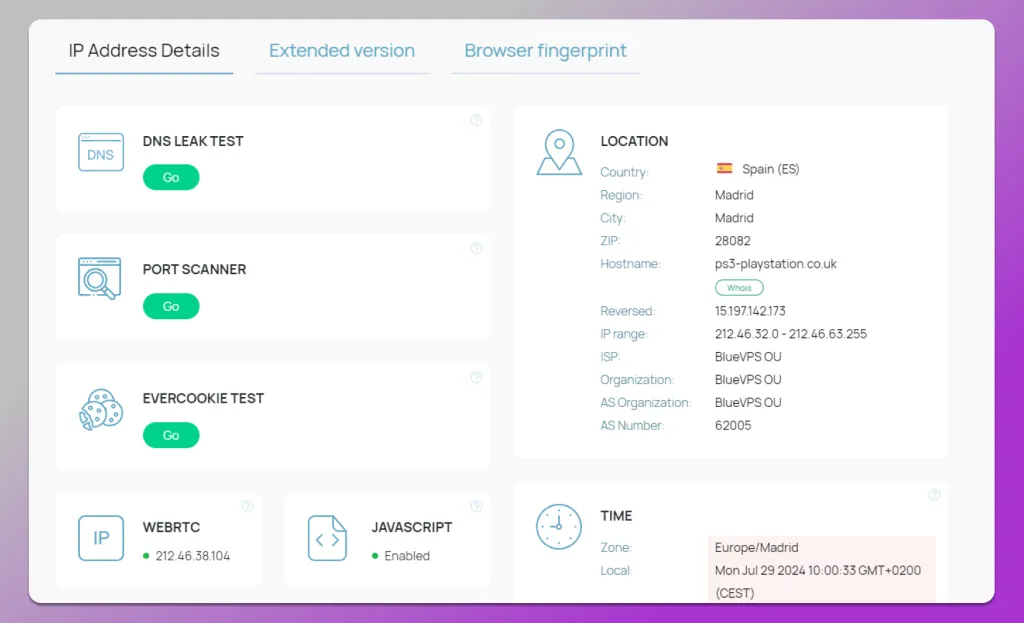The width and height of the screenshot is (1024, 623).
Task: Click the DNS LEAK TEST heading
Action: coord(193,141)
